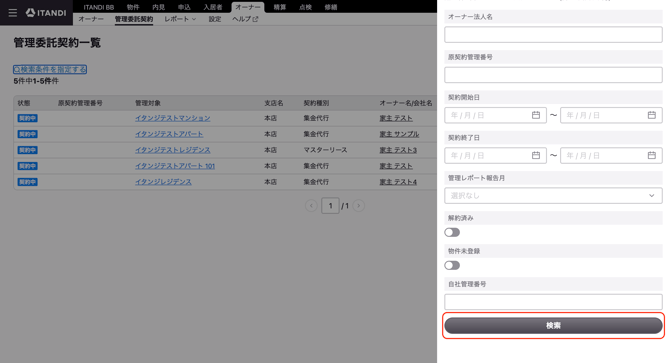Screen dimensions: 670x363
Task: Open the 管理レポート報告月 dropdown
Action: pyautogui.click(x=553, y=196)
